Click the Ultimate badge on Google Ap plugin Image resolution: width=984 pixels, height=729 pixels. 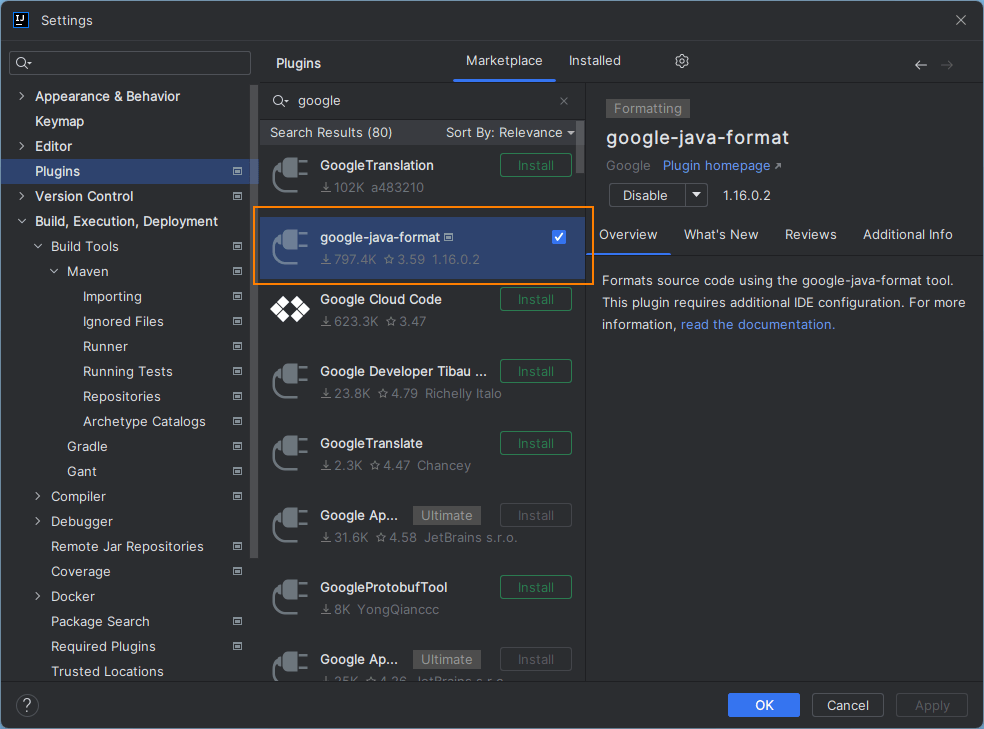tap(446, 515)
